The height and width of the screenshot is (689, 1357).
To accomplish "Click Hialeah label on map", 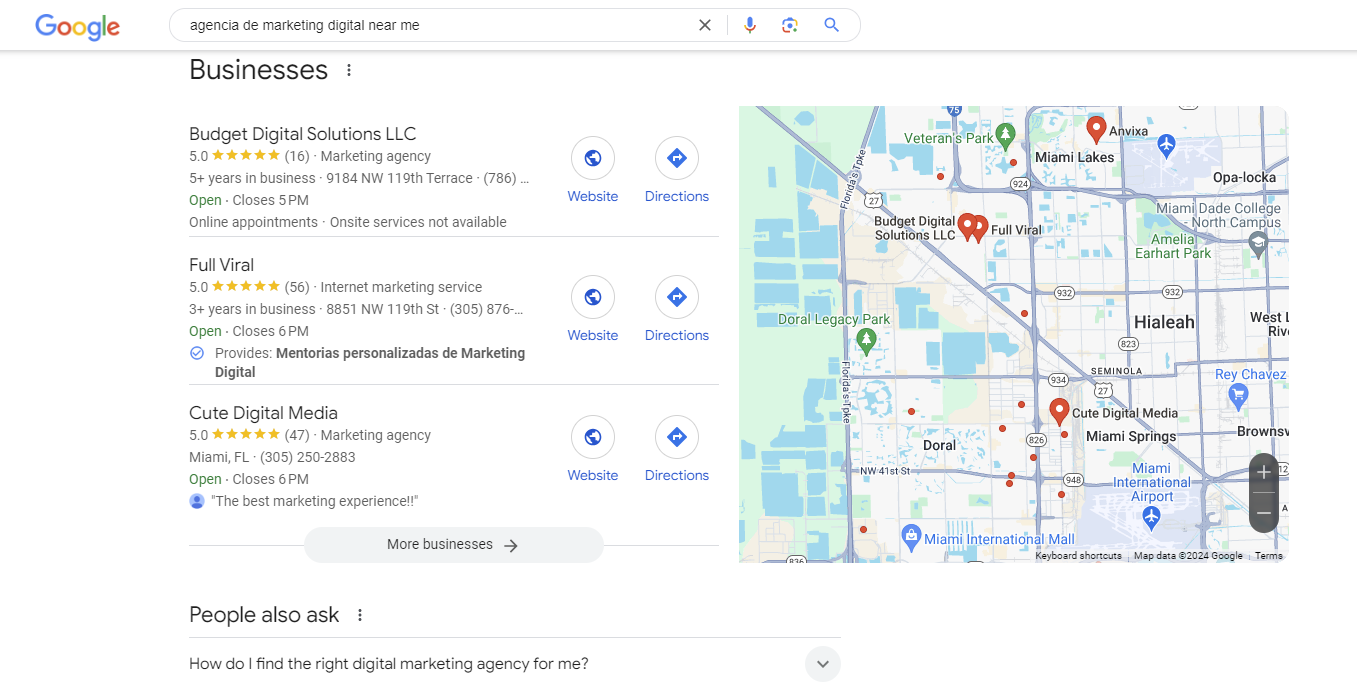I will coord(1164,322).
